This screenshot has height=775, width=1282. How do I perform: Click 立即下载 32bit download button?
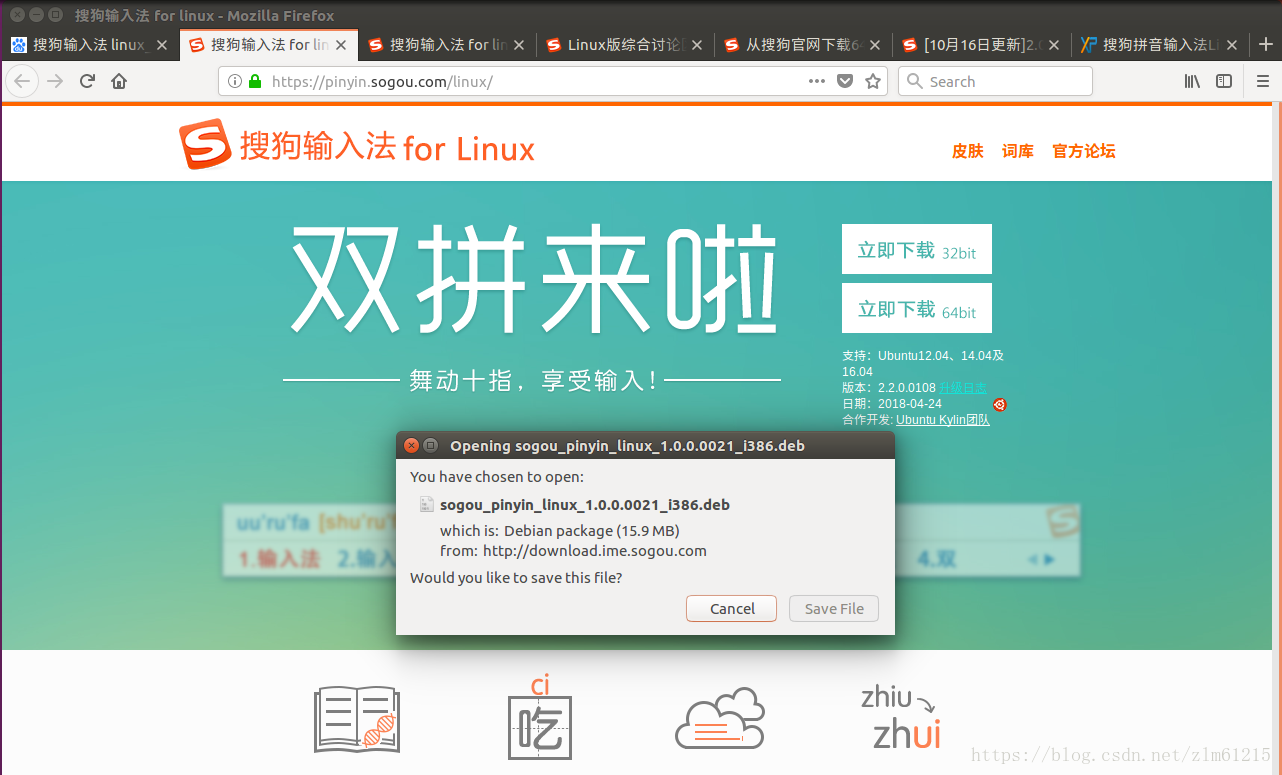pos(917,249)
